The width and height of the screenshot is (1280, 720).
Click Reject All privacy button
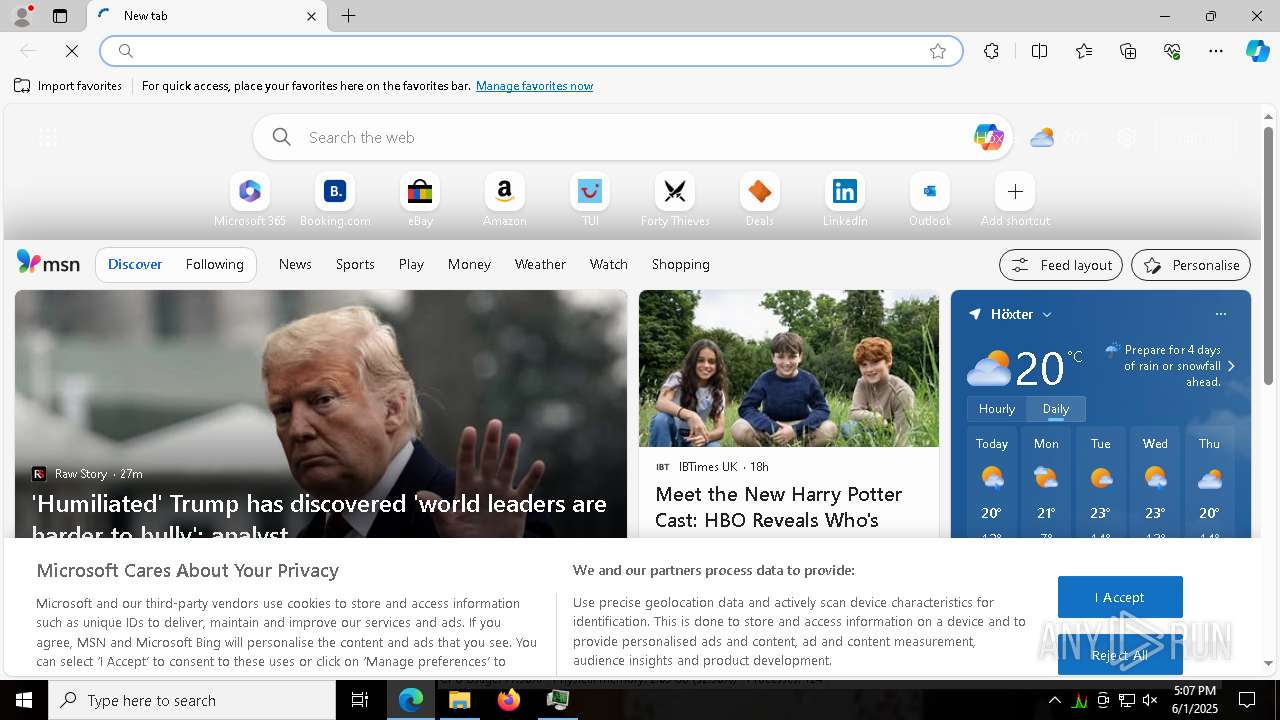(x=1120, y=655)
